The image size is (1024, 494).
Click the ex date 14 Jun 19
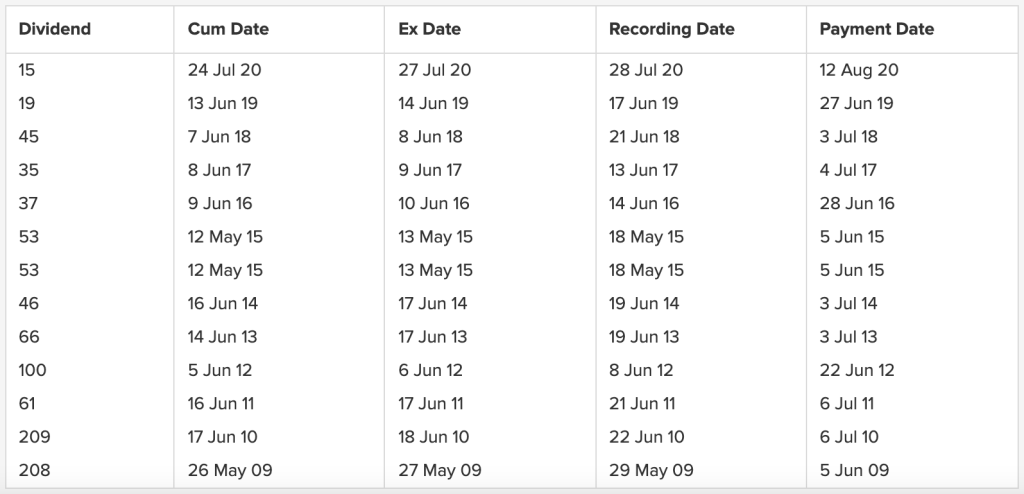[x=433, y=103]
